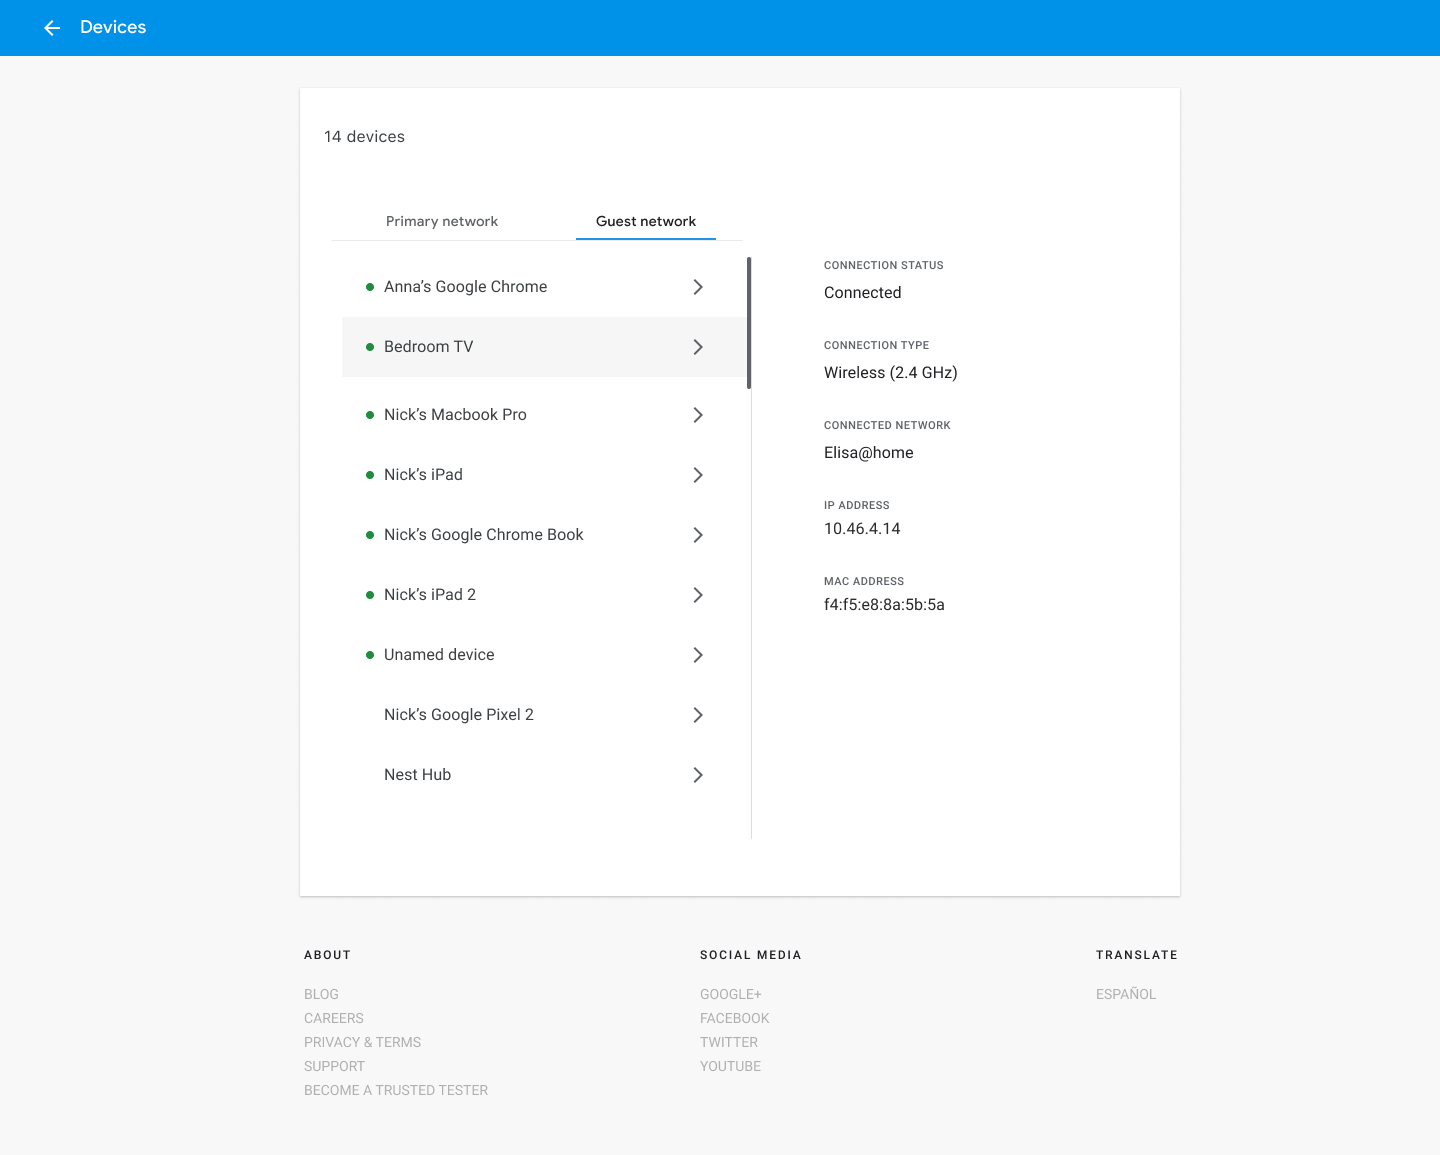
Task: Open the BLOG footer link
Action: click(x=321, y=994)
